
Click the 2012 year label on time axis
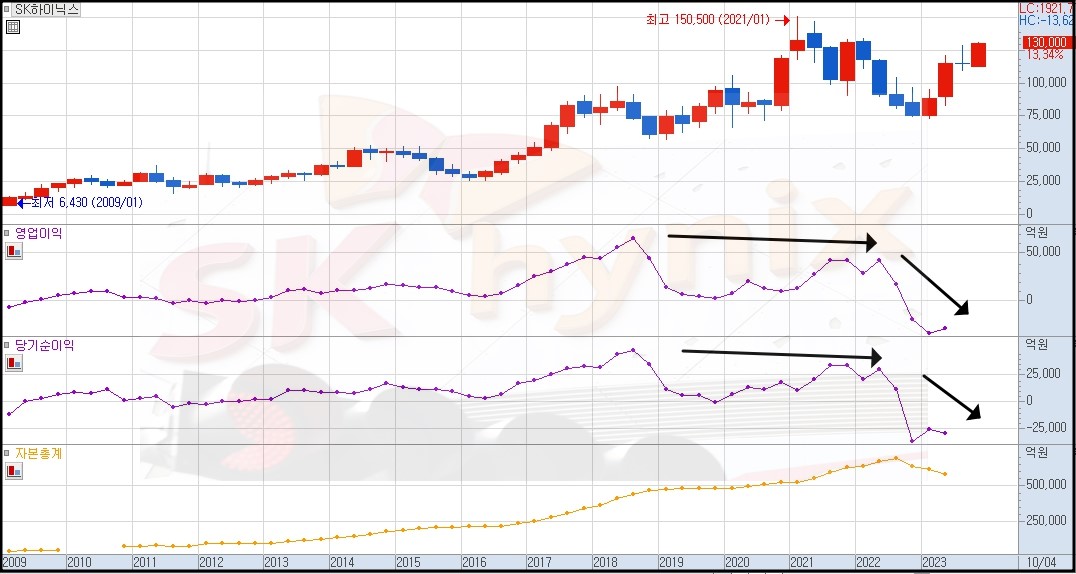tap(211, 562)
